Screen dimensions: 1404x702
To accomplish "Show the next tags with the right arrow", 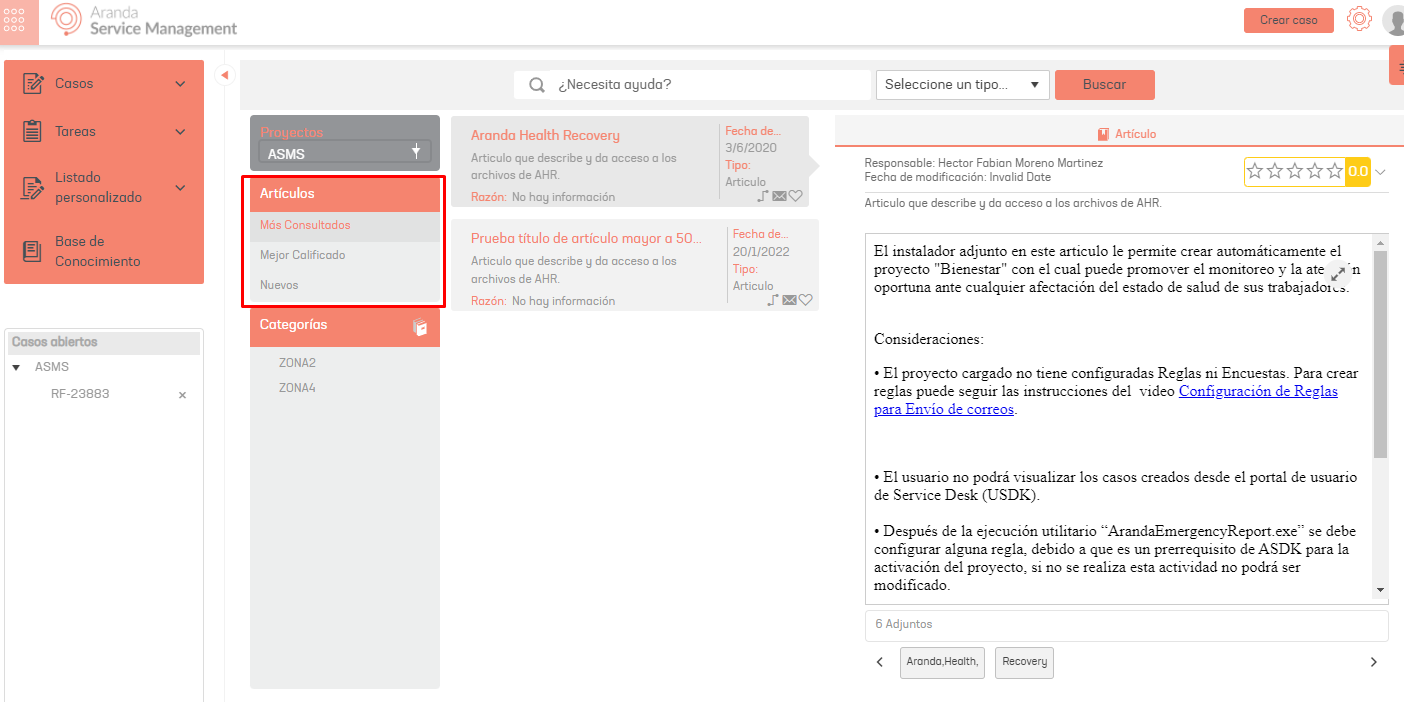I will 1373,662.
